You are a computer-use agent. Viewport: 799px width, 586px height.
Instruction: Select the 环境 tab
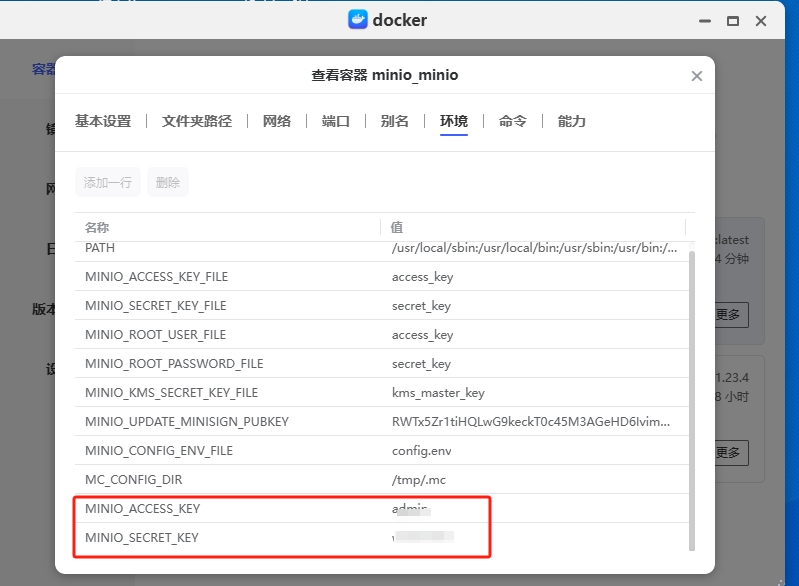pyautogui.click(x=454, y=121)
